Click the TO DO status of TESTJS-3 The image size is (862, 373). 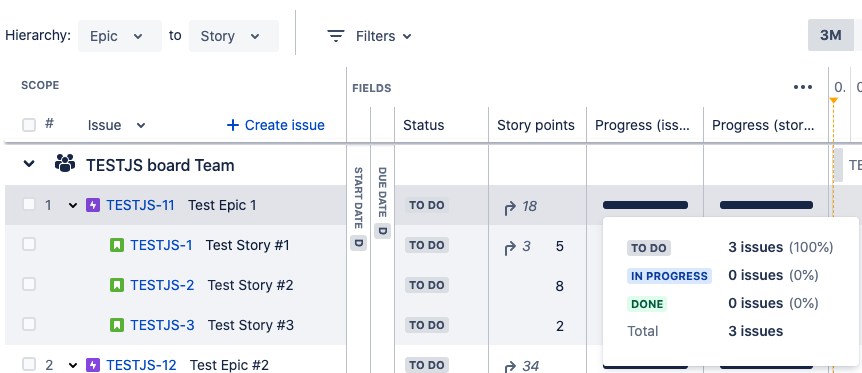tap(427, 325)
